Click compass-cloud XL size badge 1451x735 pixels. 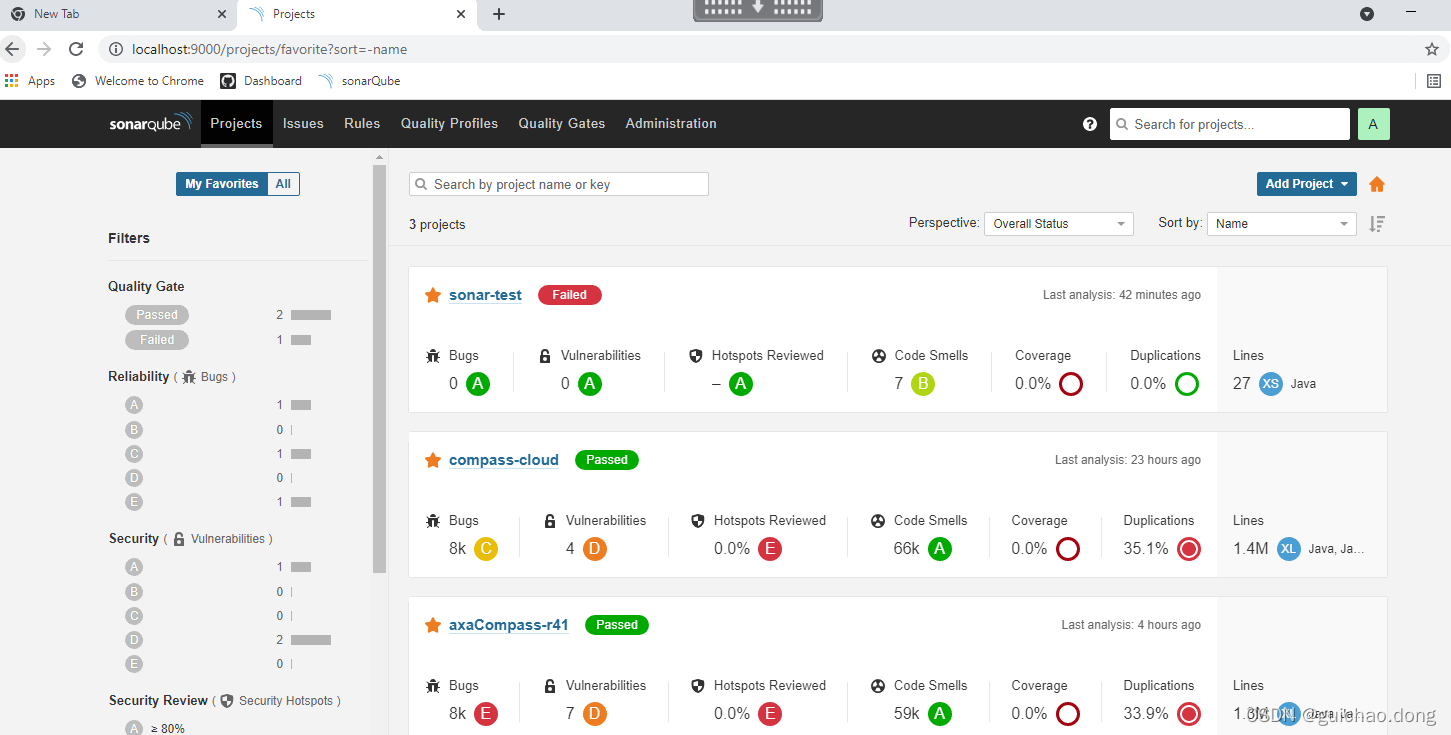pyautogui.click(x=1289, y=548)
